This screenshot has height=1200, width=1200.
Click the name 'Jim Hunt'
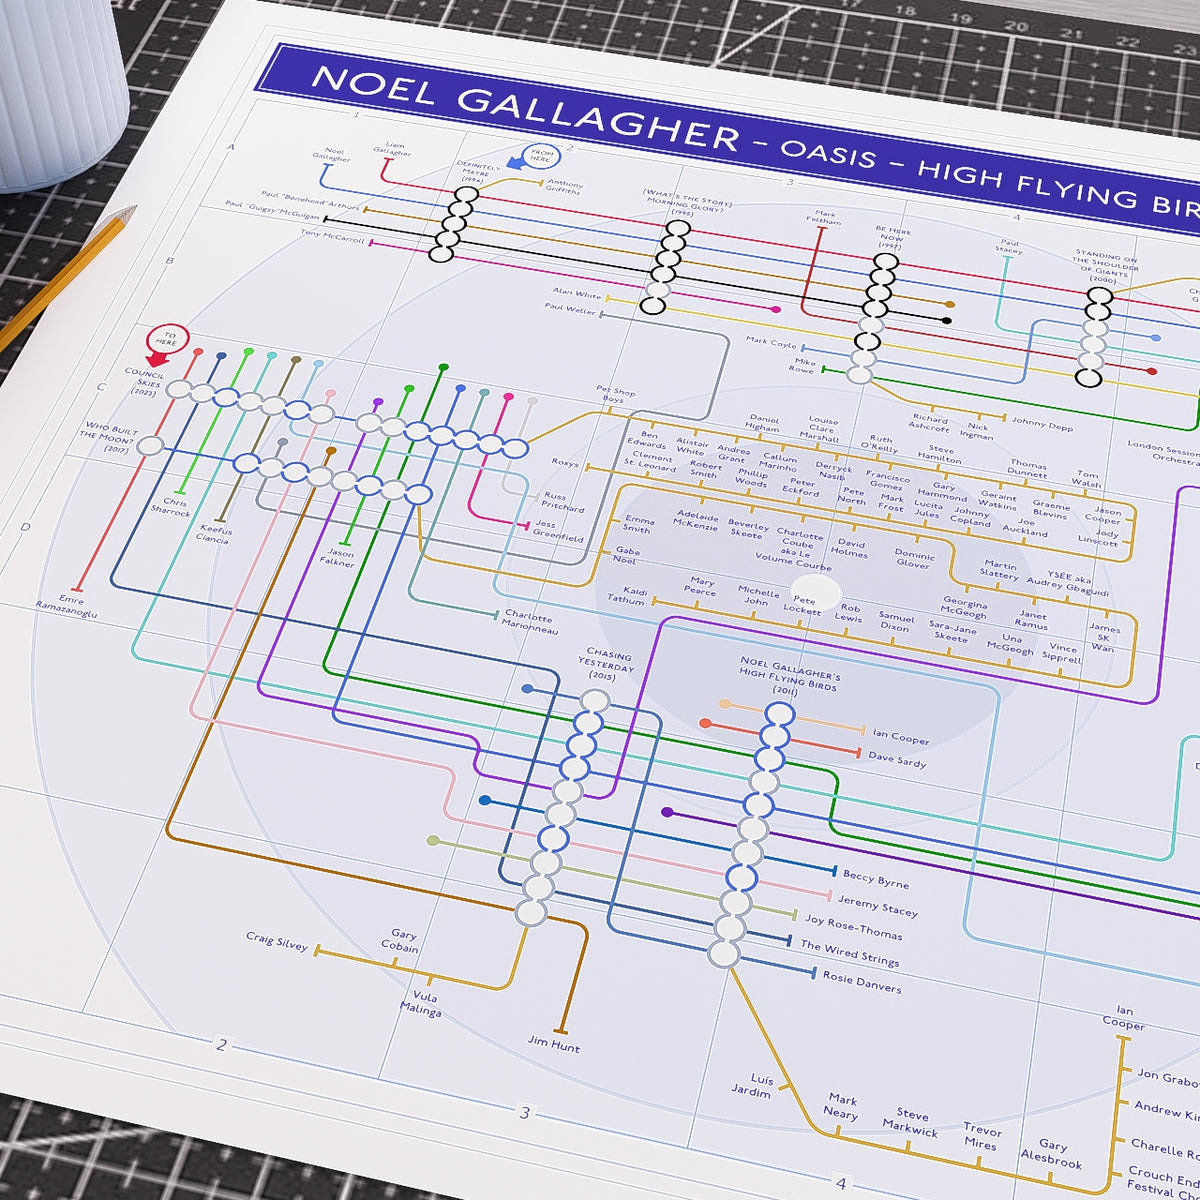click(554, 1043)
